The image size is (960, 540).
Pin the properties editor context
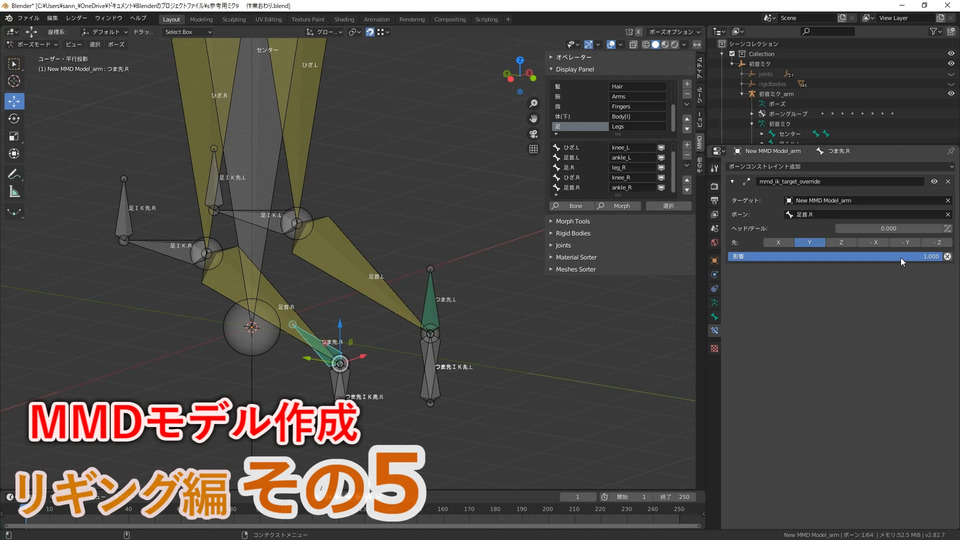tap(950, 151)
